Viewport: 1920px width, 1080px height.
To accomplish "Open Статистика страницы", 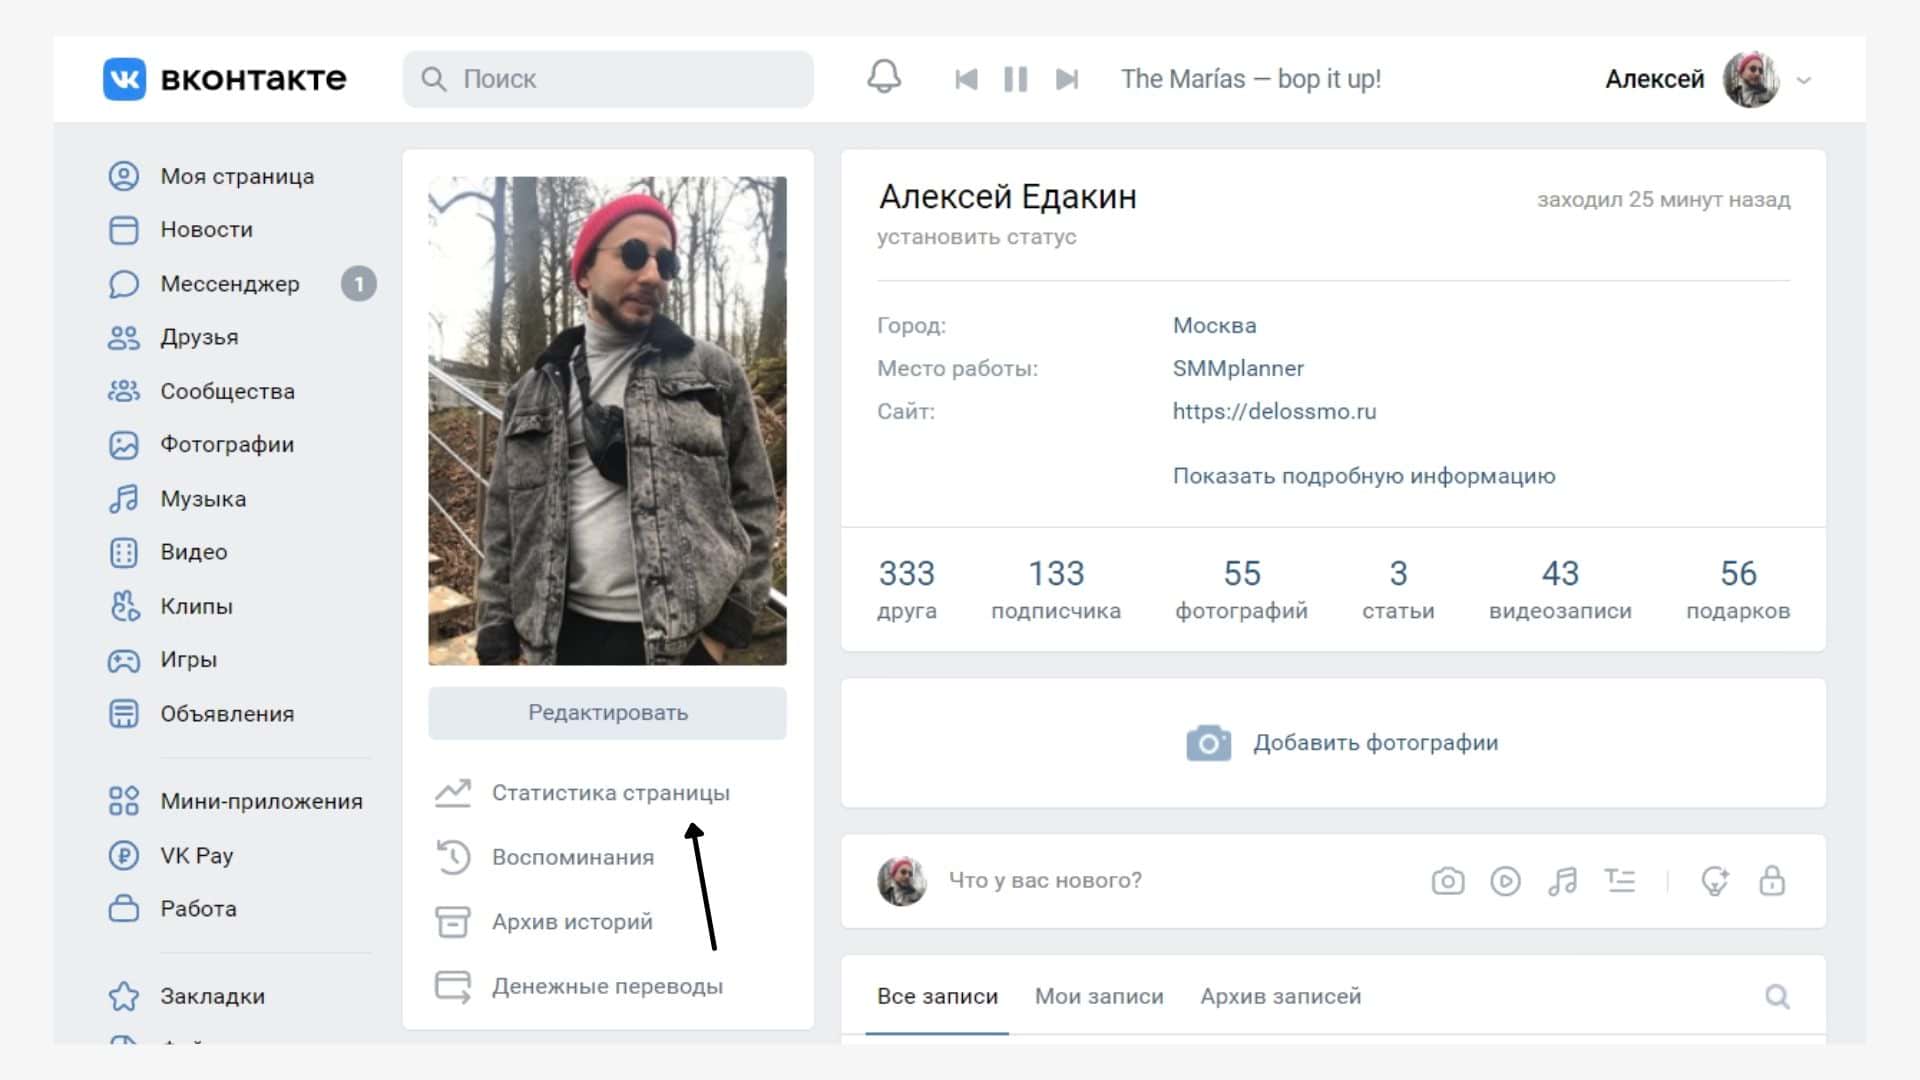I will tap(611, 793).
